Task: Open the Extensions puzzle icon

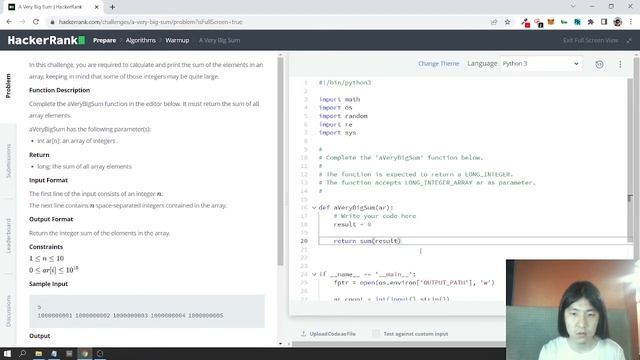Action: click(x=591, y=22)
